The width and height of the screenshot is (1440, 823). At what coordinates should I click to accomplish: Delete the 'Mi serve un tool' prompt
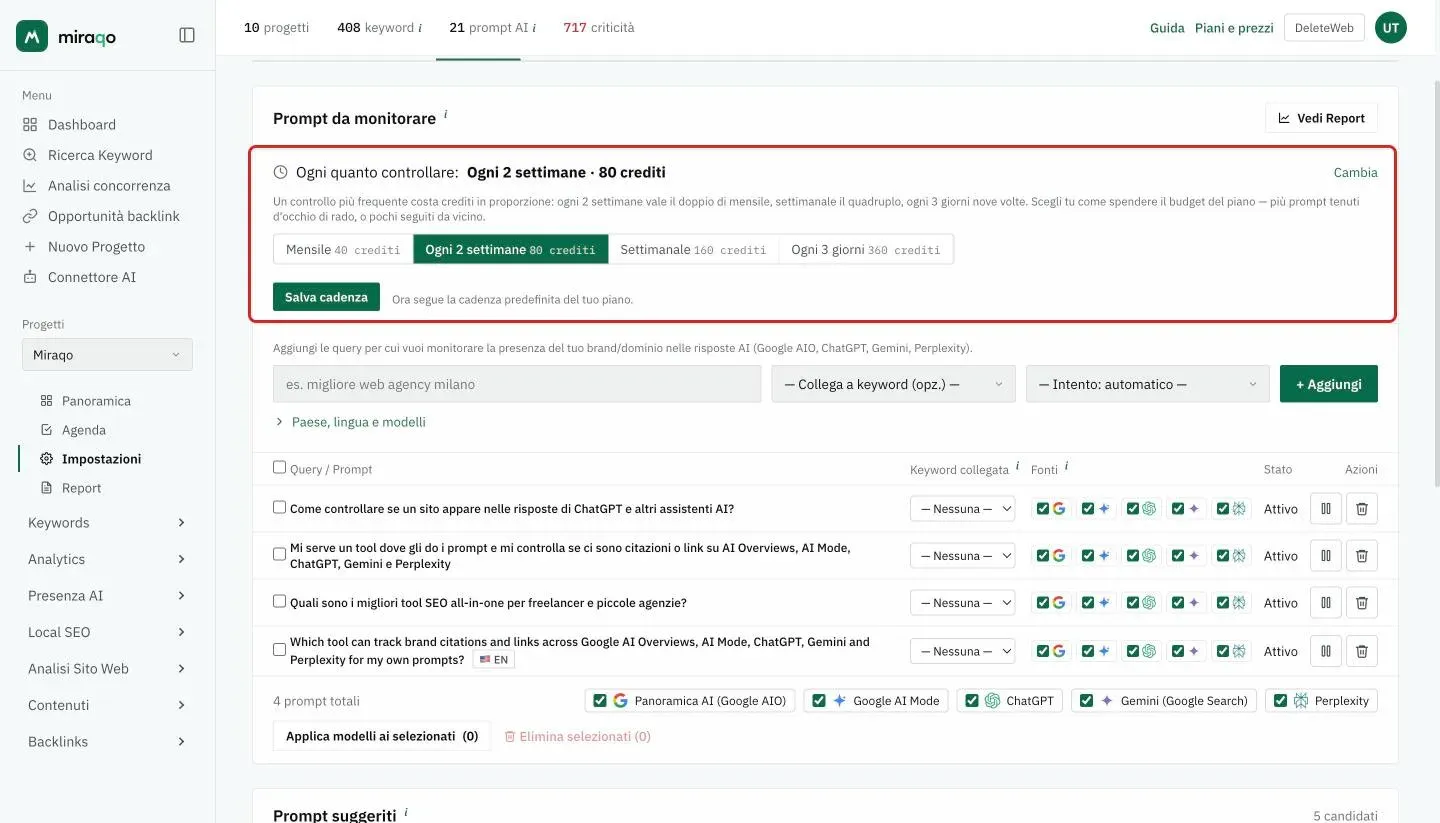[x=1362, y=556]
